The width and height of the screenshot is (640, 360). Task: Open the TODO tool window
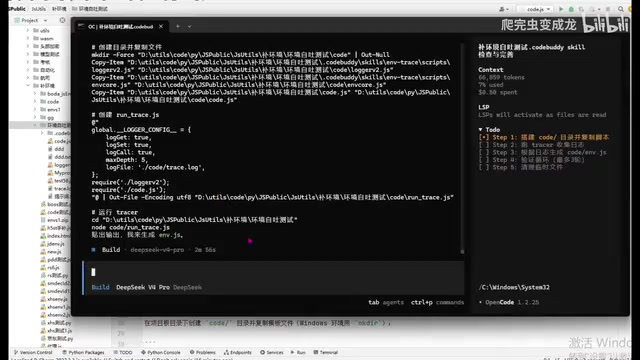(123, 352)
